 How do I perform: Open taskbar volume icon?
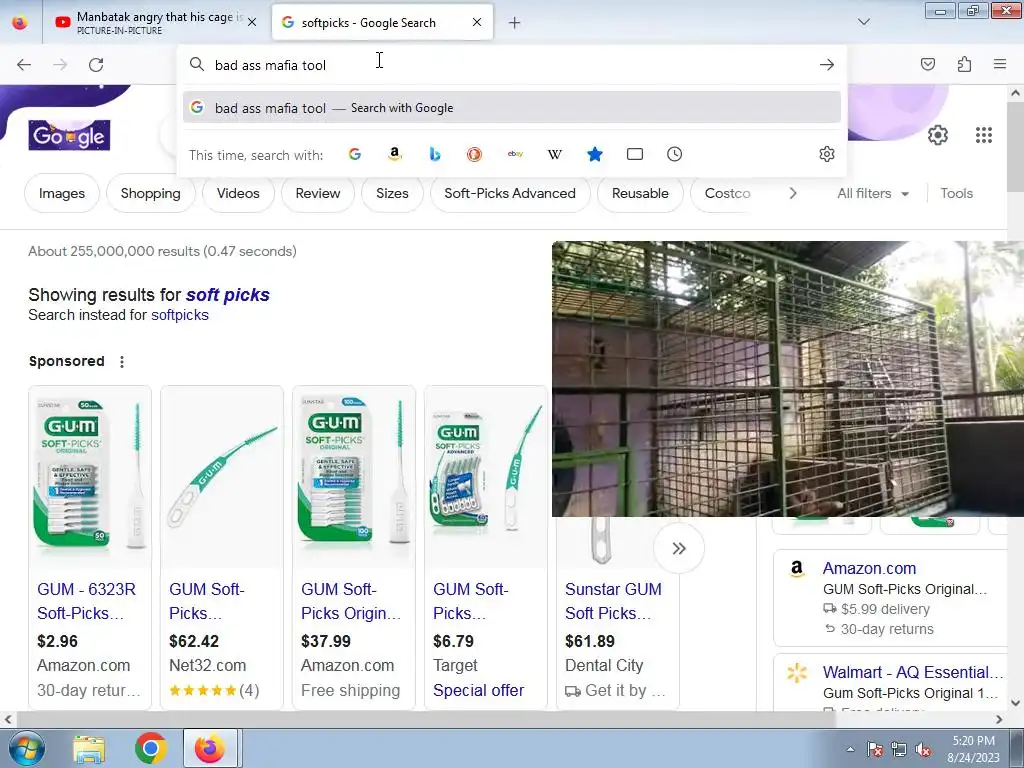click(x=923, y=749)
